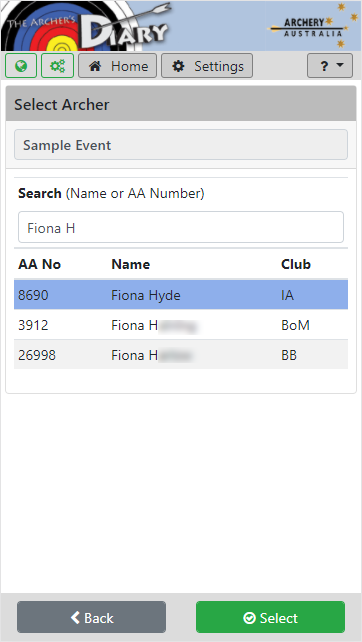The image size is (362, 642).
Task: Click the Club column header
Action: [296, 264]
